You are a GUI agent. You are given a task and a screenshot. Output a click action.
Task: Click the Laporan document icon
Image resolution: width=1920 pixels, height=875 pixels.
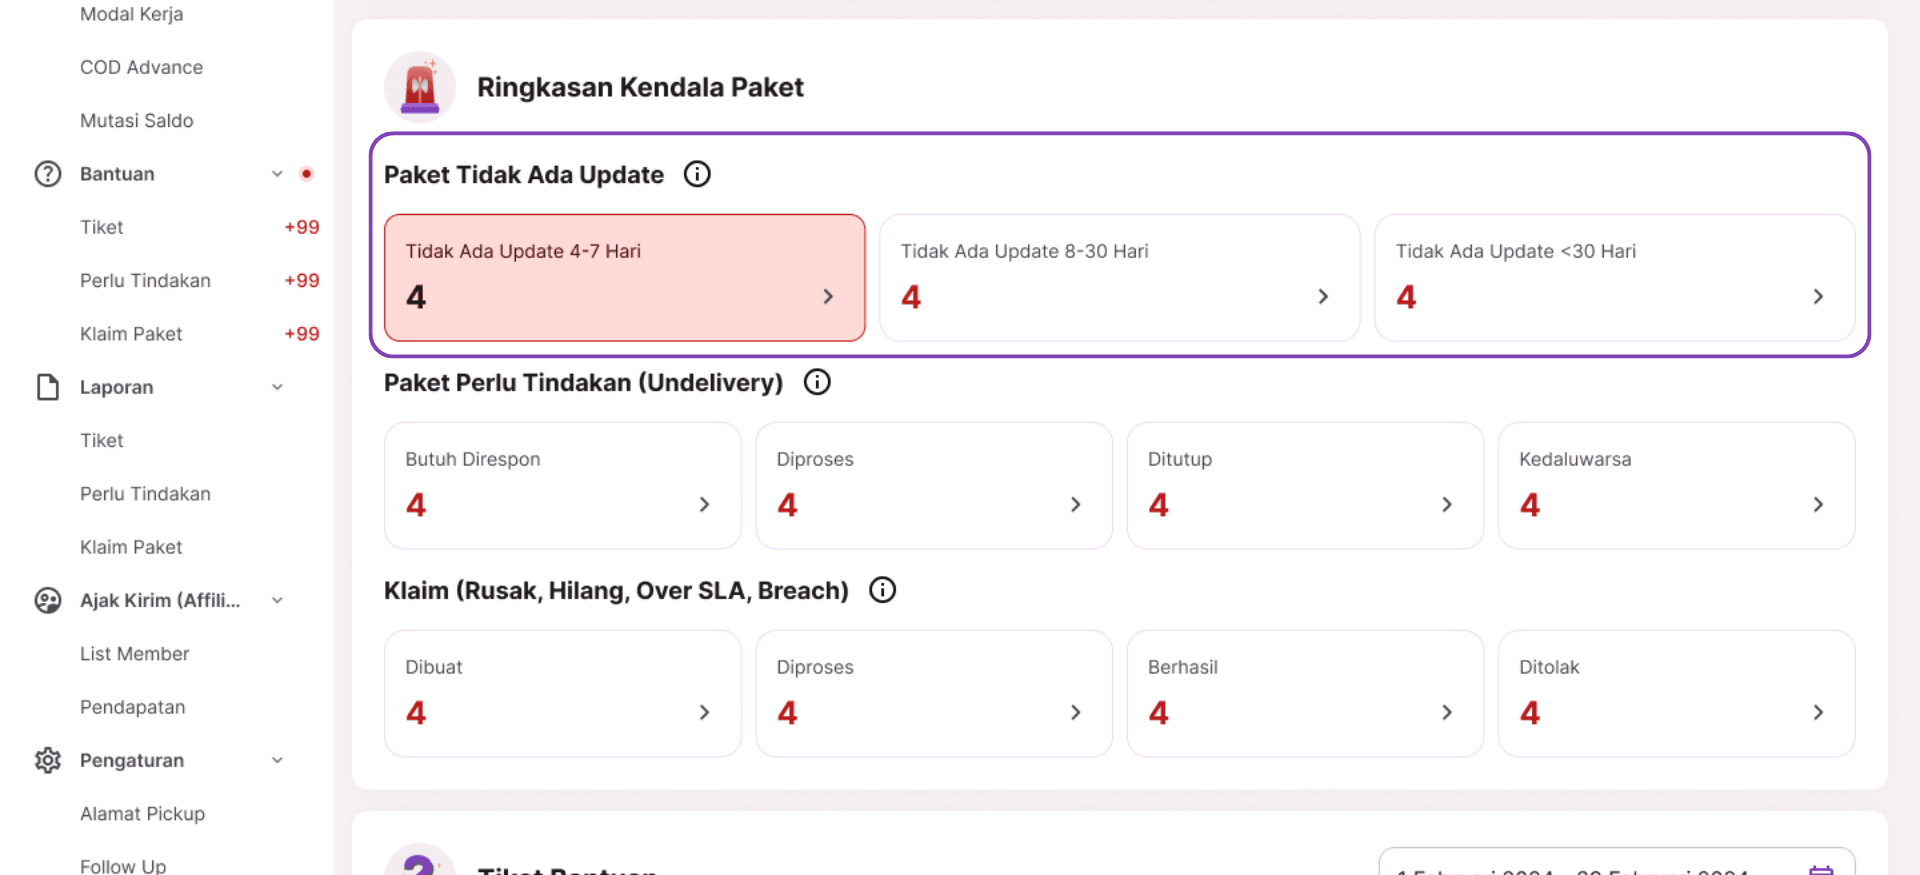pyautogui.click(x=48, y=387)
